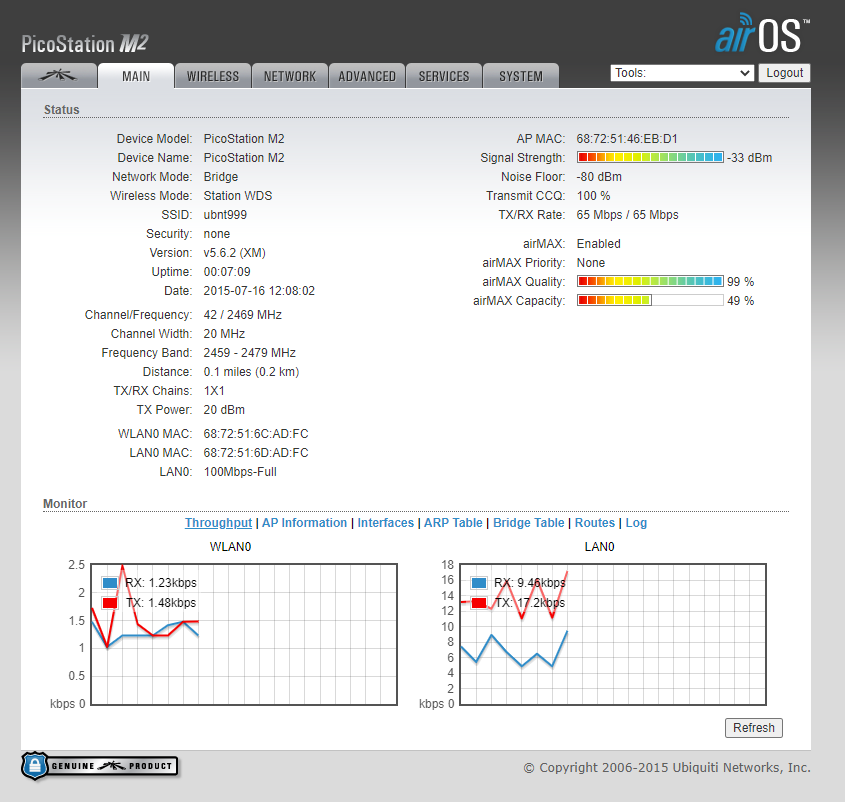
Task: Click the PicoStation M2 header logo
Action: coord(85,44)
